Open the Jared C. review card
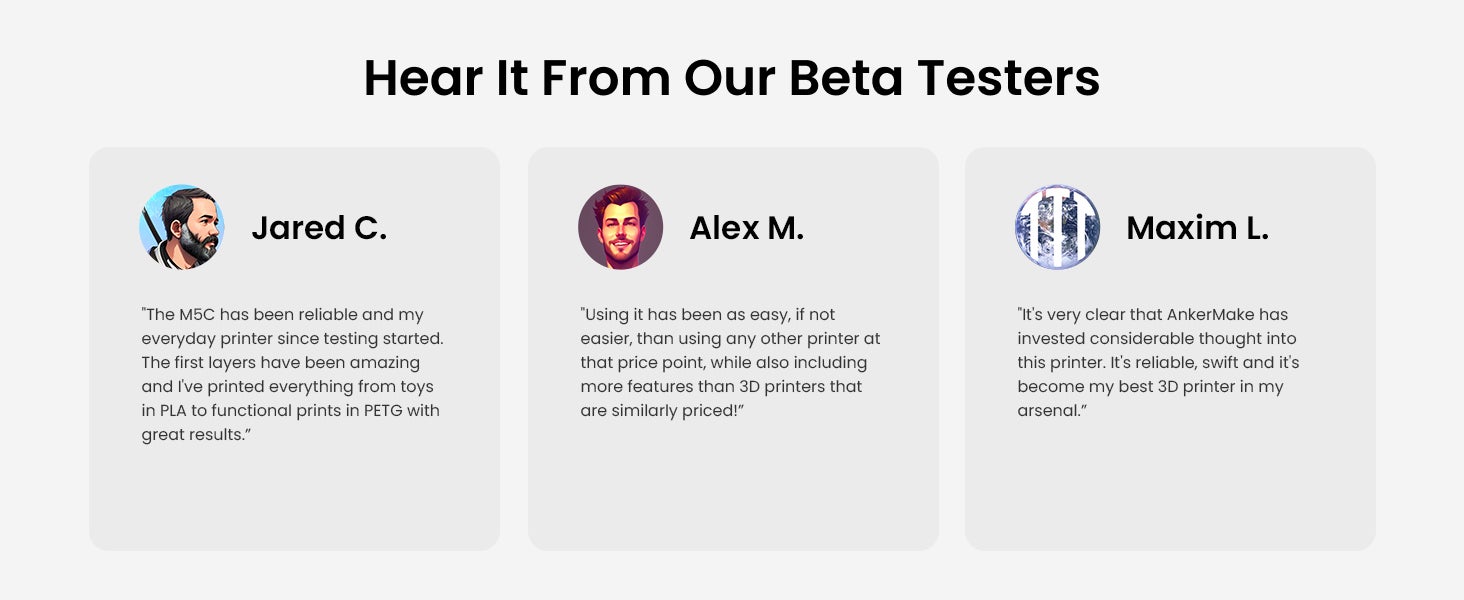The image size is (1464, 600). [x=294, y=348]
